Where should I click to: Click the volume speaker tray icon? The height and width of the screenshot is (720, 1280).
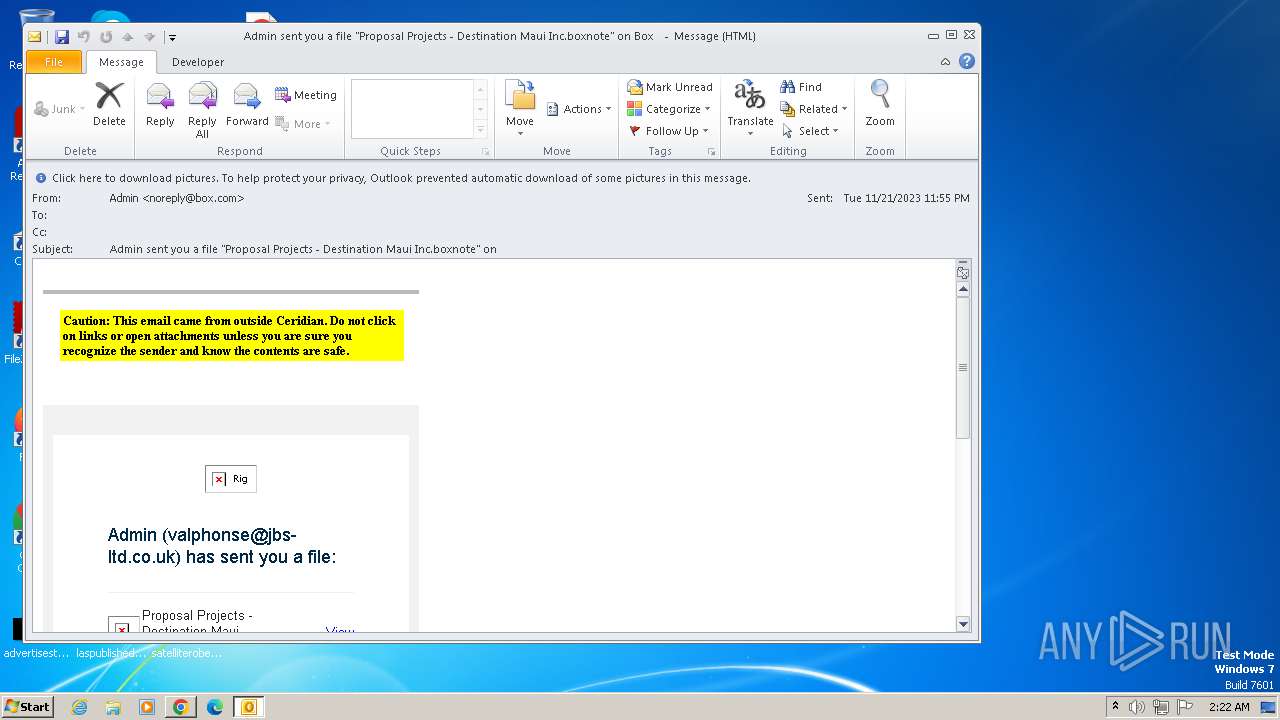[x=1137, y=707]
